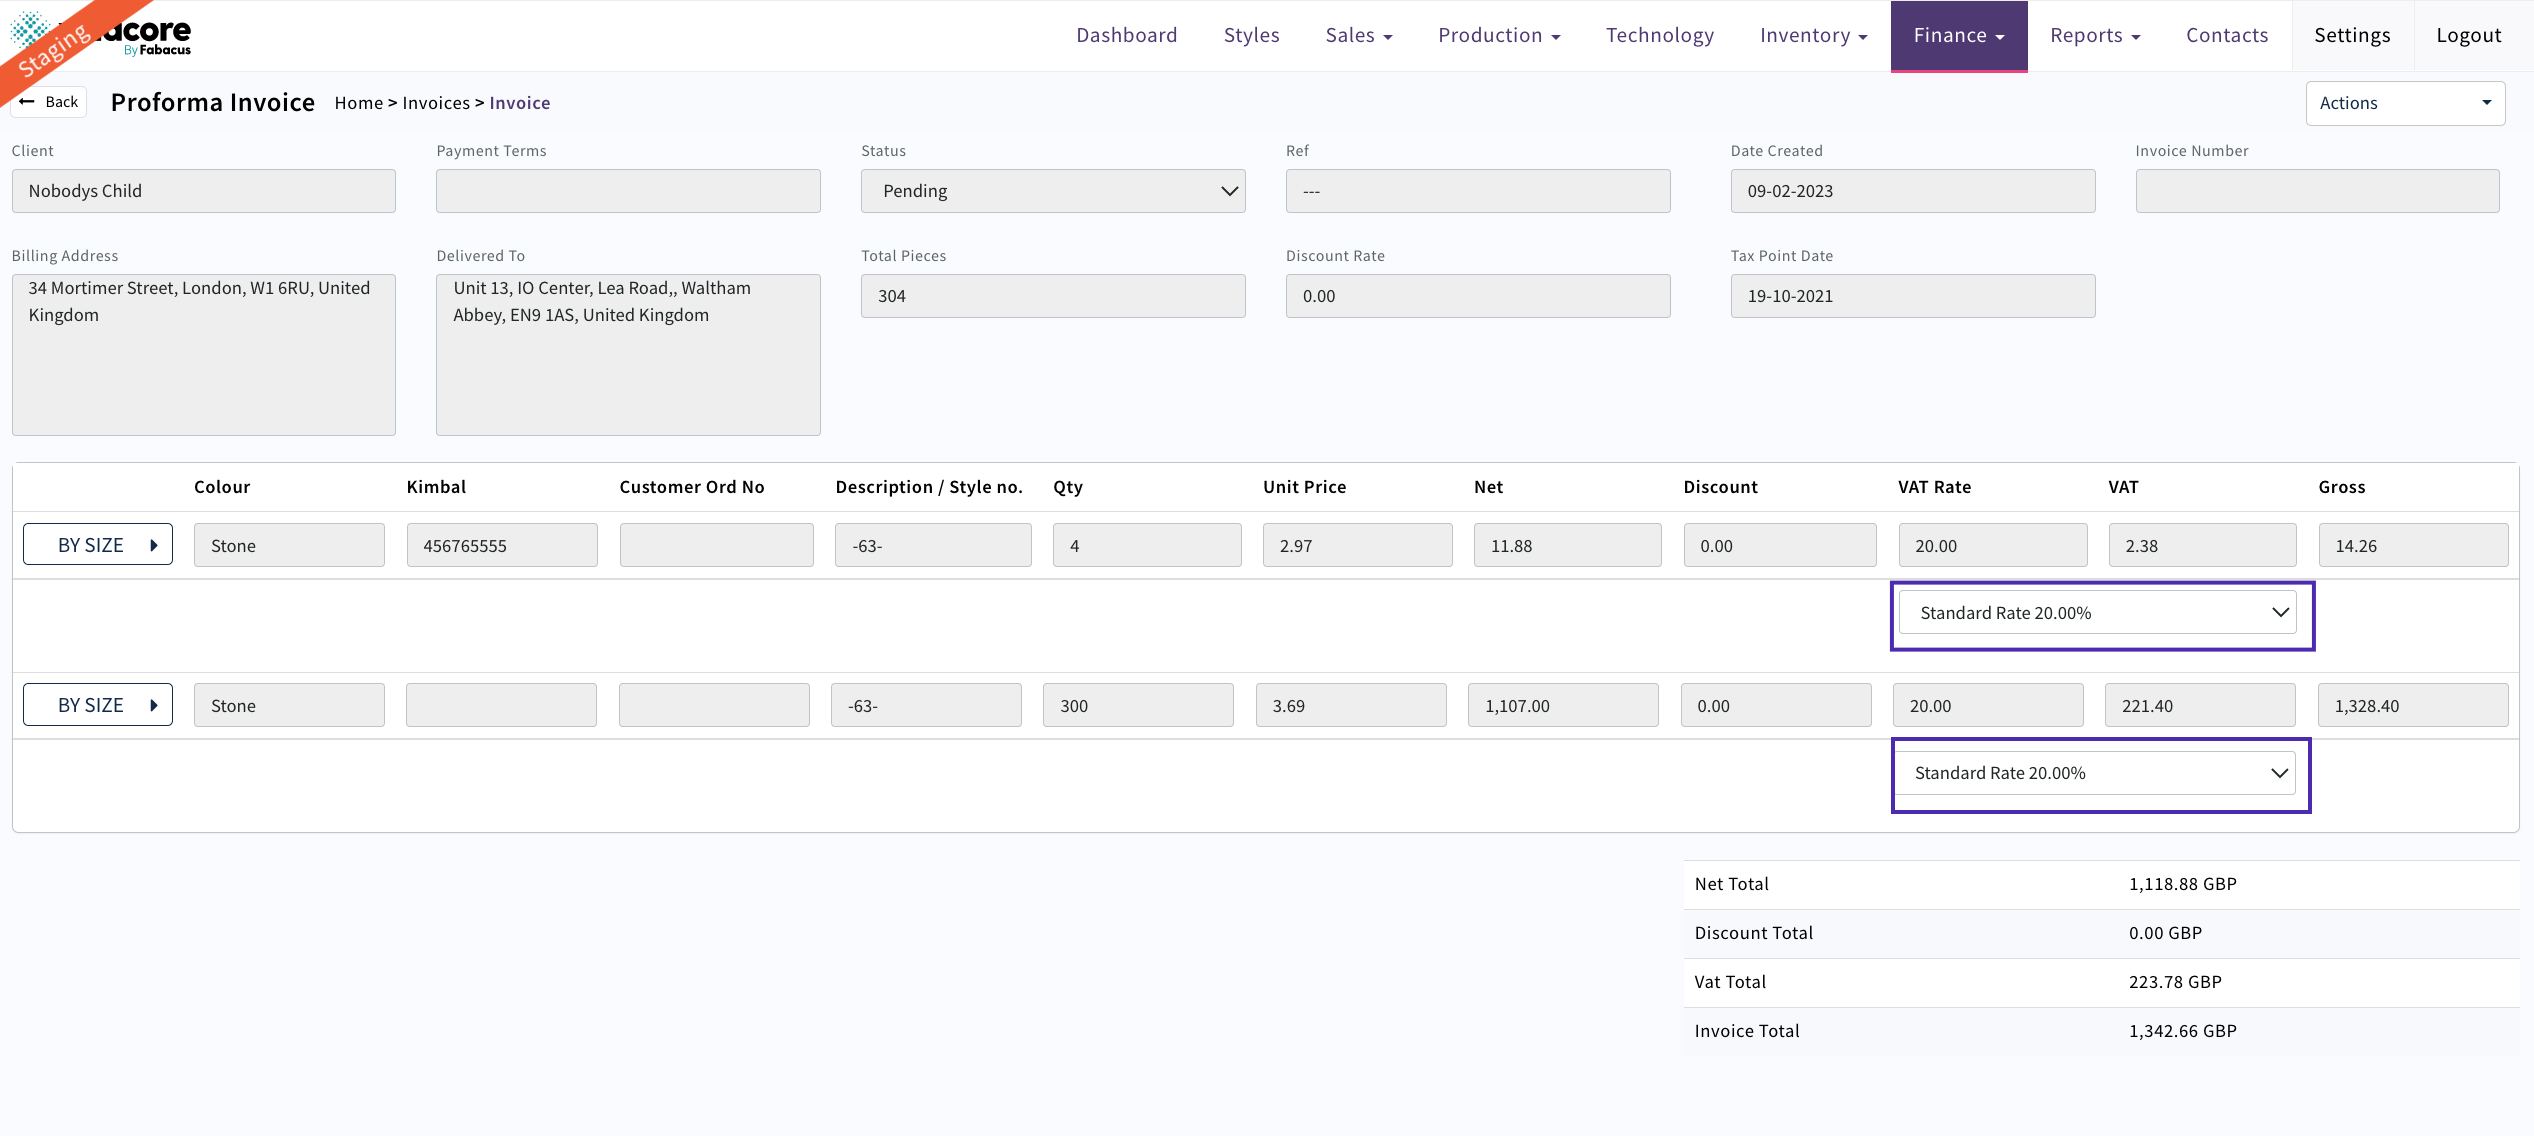2534x1136 pixels.
Task: Open the Inventory menu
Action: point(1812,36)
